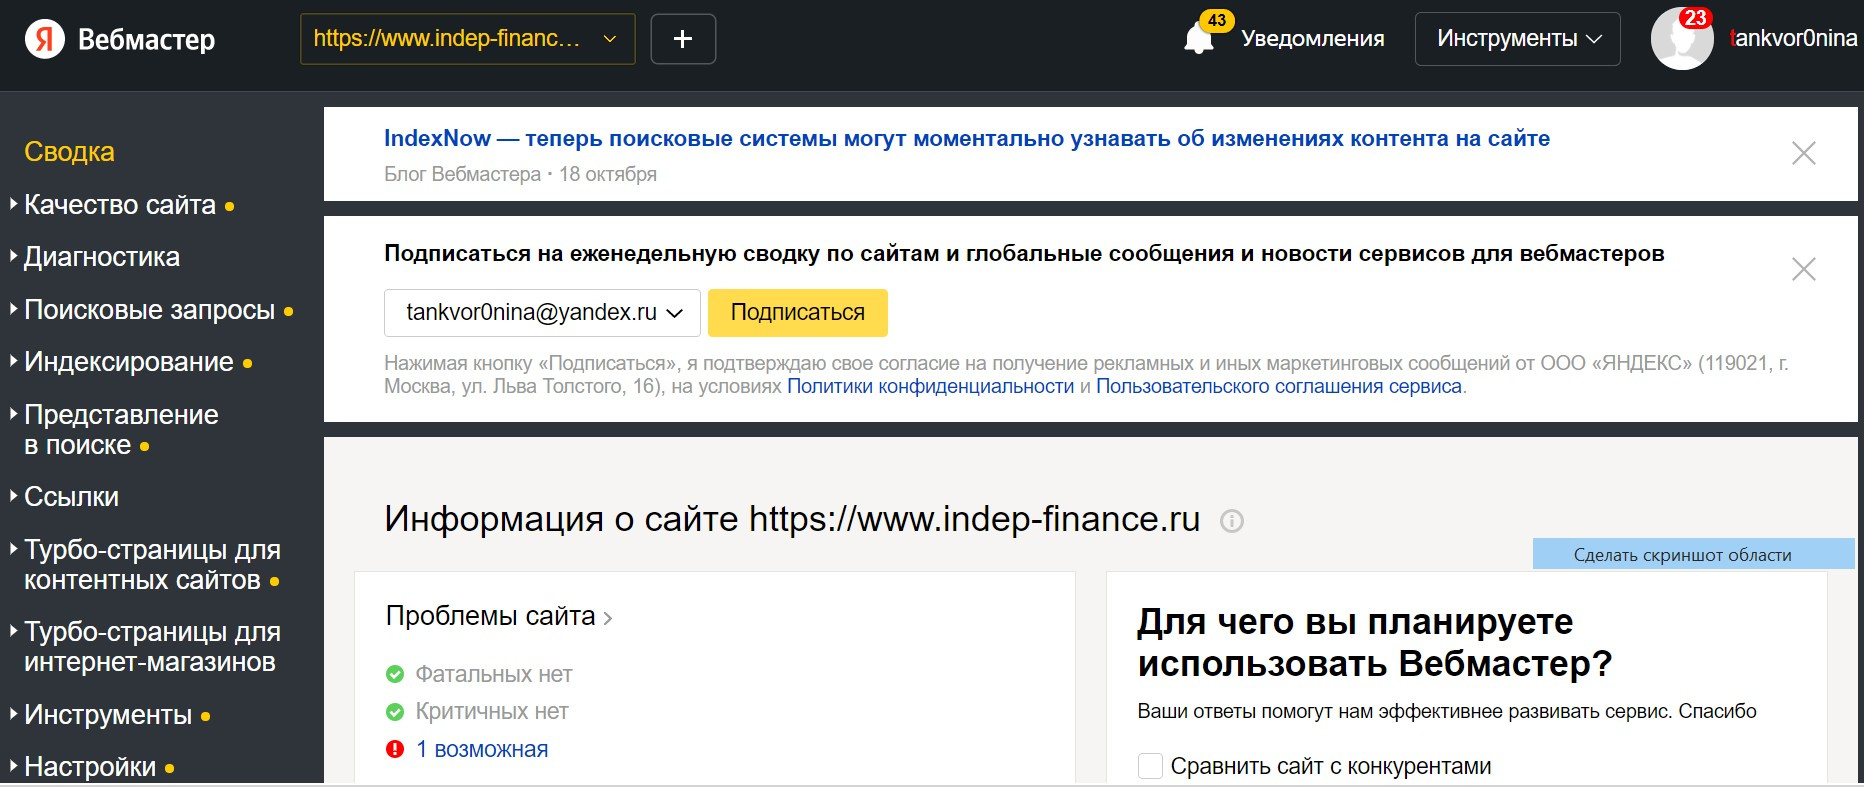This screenshot has height=789, width=1864.
Task: Select Сводка in the sidebar
Action: click(x=69, y=152)
